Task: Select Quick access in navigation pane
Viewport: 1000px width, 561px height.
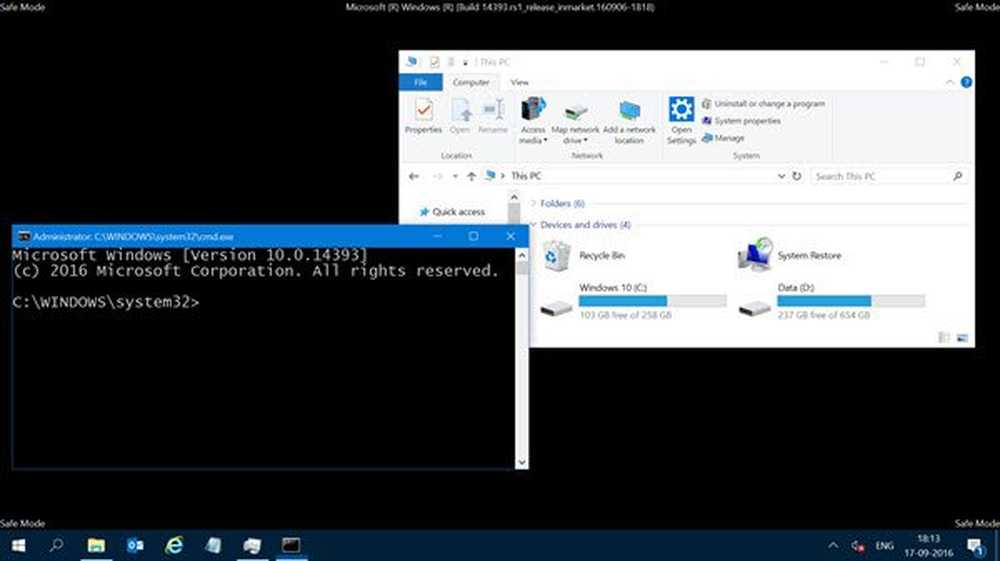Action: 452,212
